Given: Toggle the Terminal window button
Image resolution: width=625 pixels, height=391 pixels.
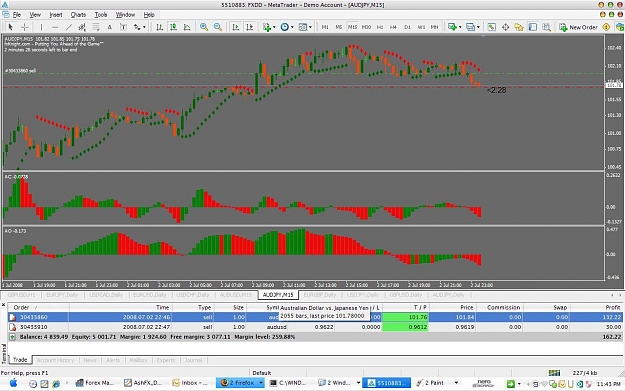Looking at the screenshot, I should click(533, 27).
